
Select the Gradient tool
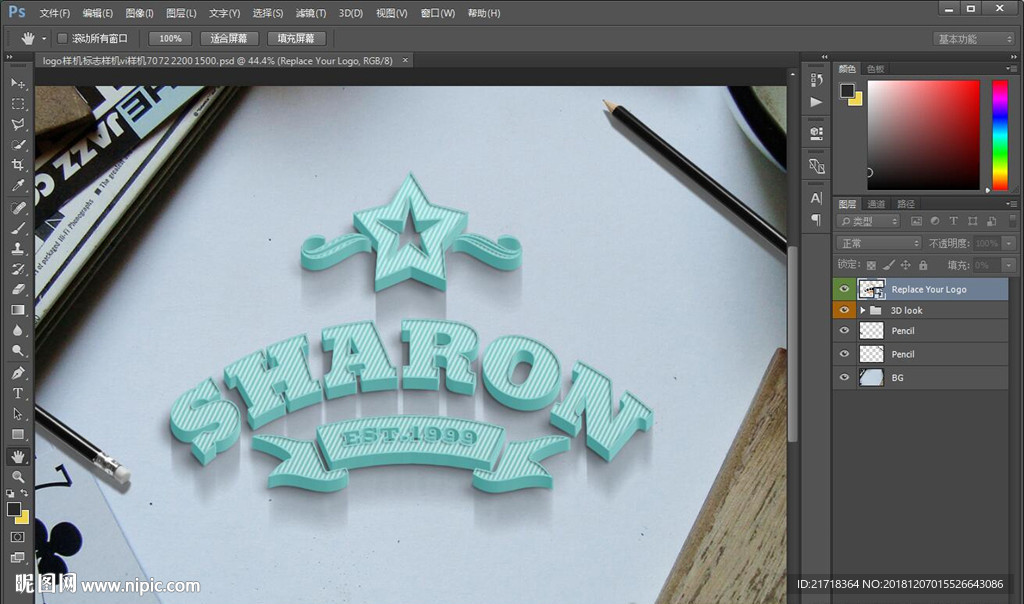click(x=18, y=310)
